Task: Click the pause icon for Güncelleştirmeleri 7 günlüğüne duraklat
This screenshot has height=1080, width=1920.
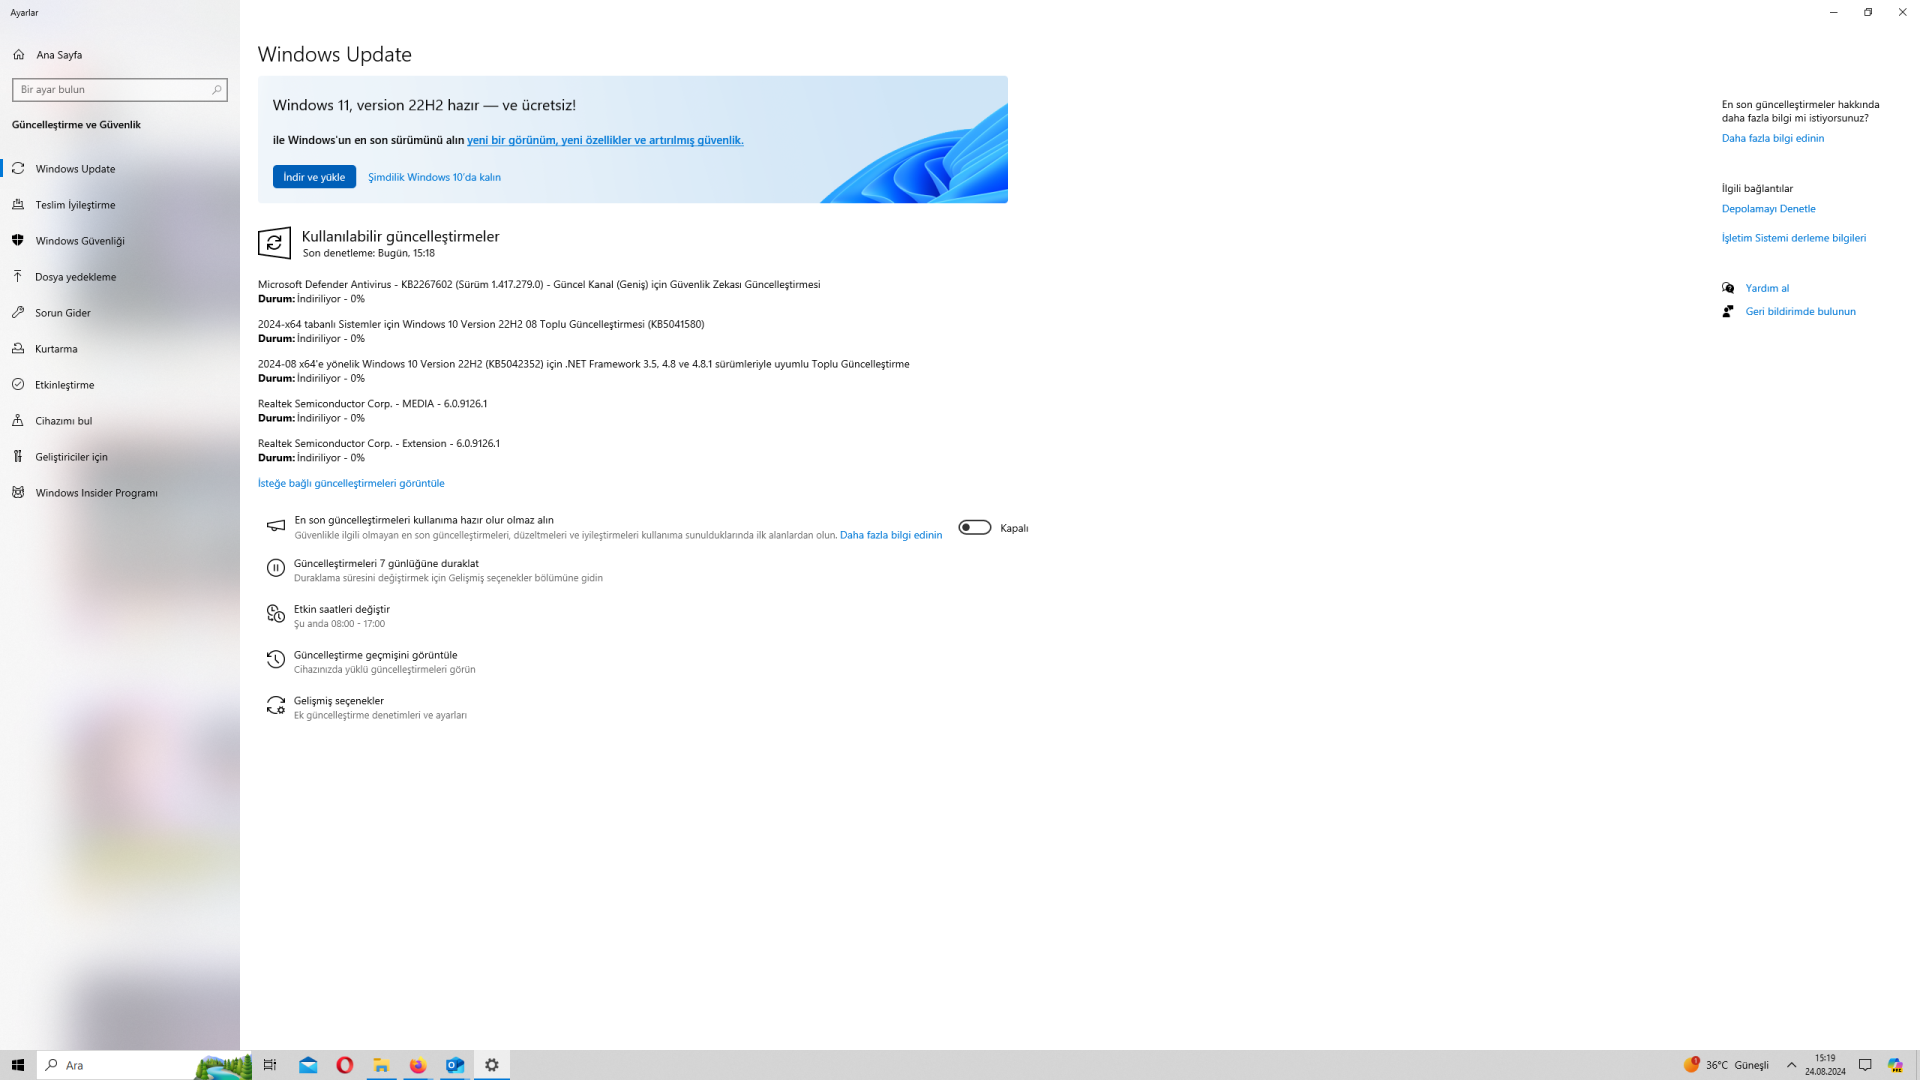Action: click(276, 568)
